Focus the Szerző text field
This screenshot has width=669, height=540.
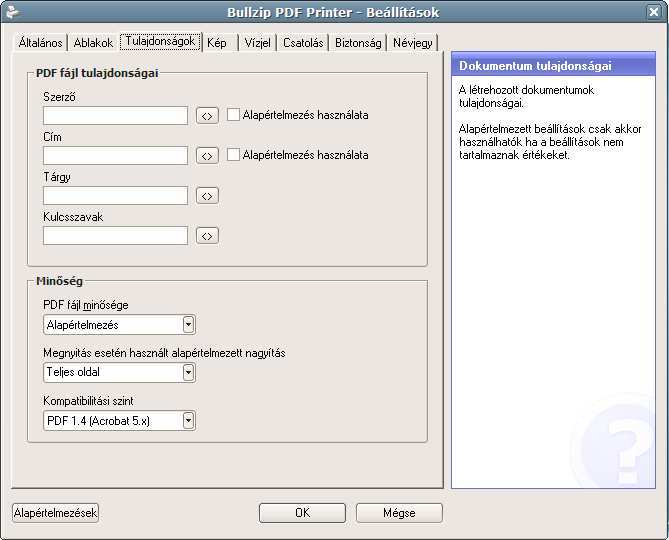click(x=115, y=116)
